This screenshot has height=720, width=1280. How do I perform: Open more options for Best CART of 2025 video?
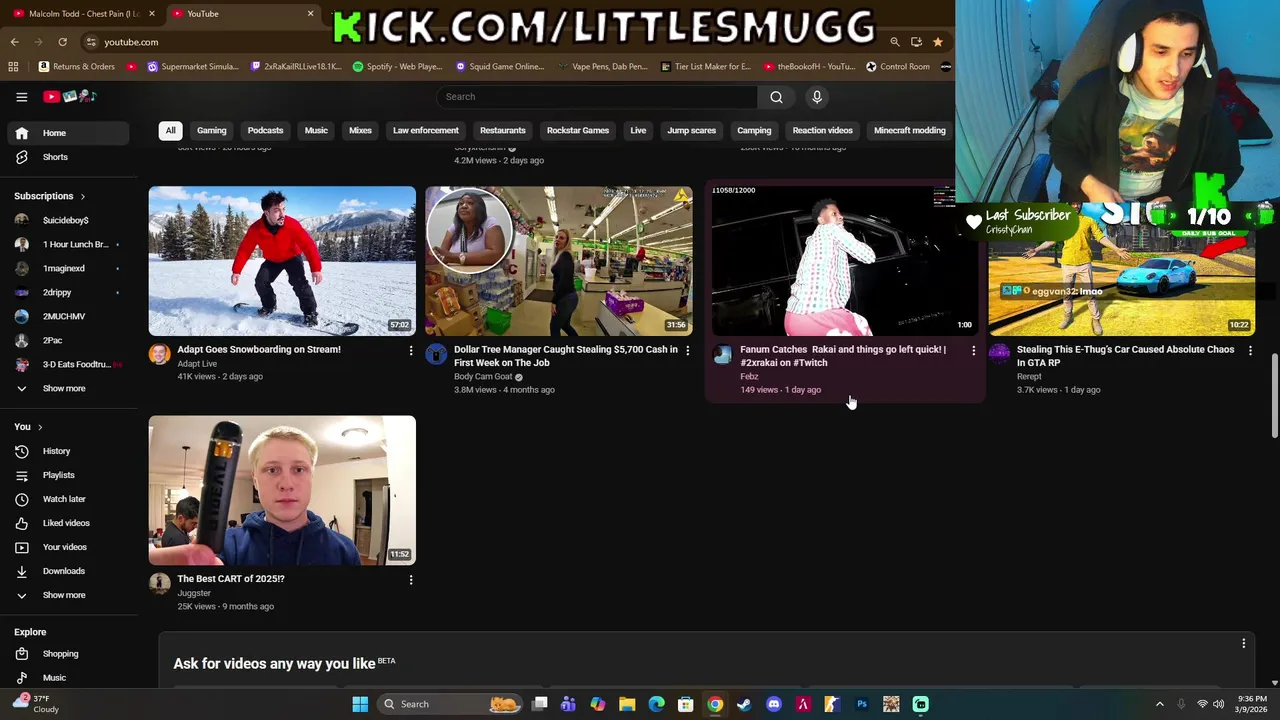click(x=410, y=579)
